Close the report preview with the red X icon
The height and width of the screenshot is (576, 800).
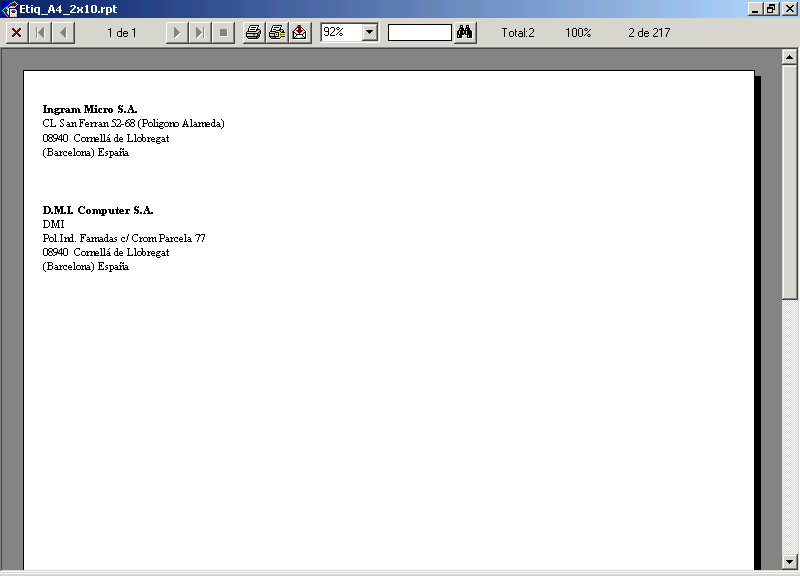point(16,33)
